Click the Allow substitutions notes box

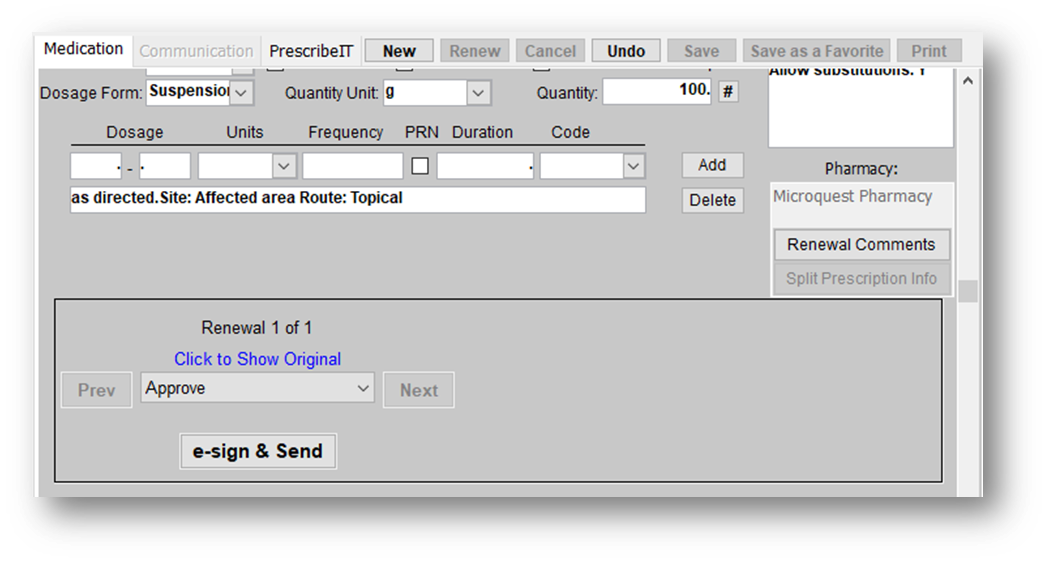pyautogui.click(x=861, y=107)
